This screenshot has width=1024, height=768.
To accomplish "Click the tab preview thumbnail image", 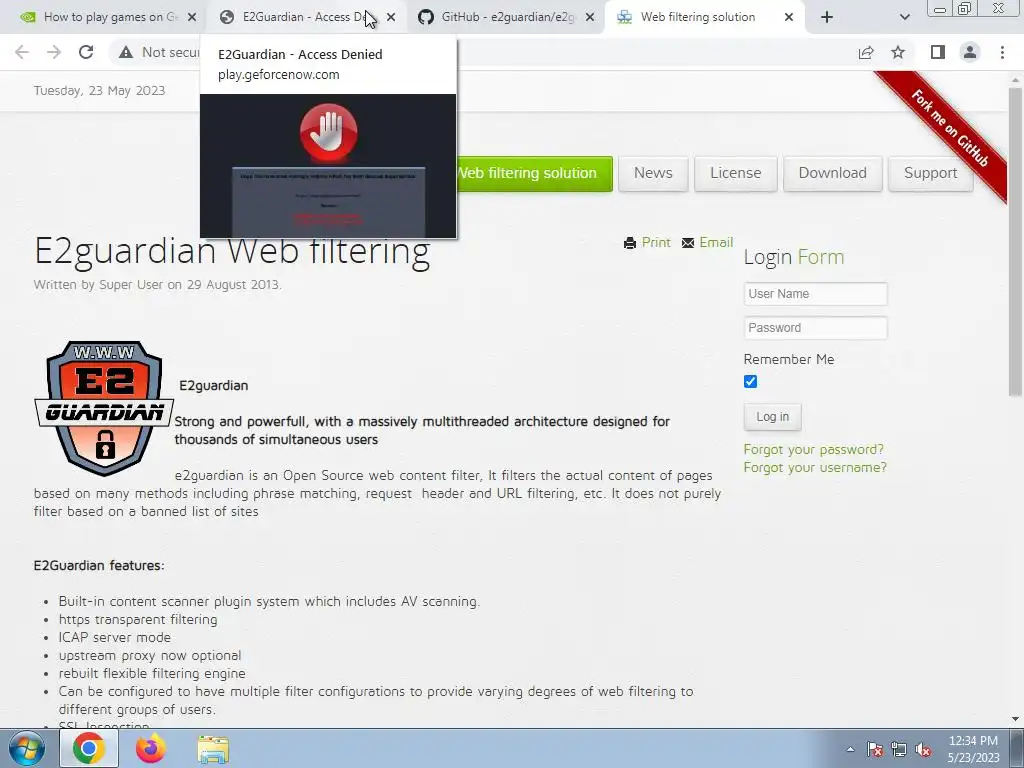I will 328,166.
